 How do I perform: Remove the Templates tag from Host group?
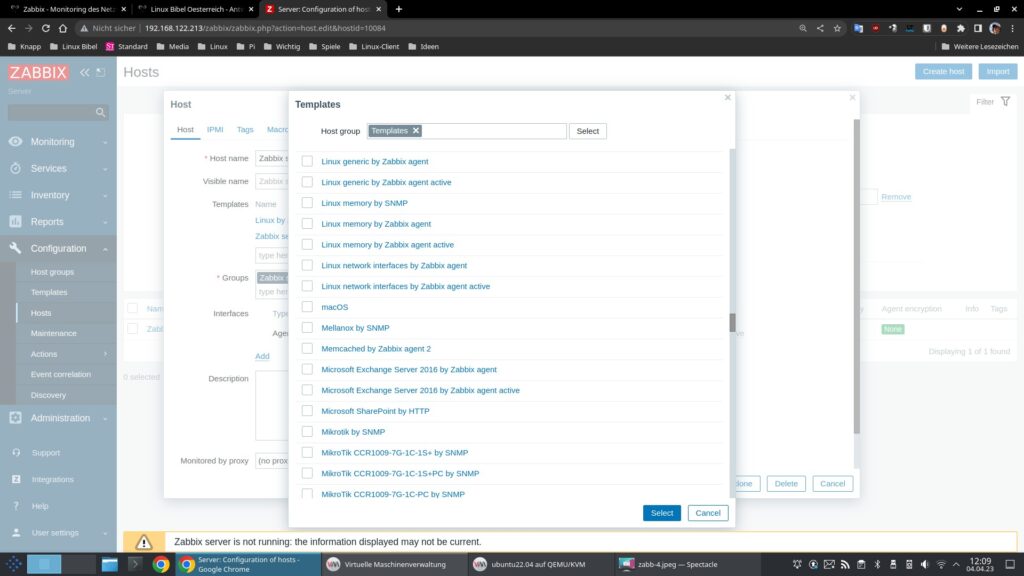click(415, 131)
